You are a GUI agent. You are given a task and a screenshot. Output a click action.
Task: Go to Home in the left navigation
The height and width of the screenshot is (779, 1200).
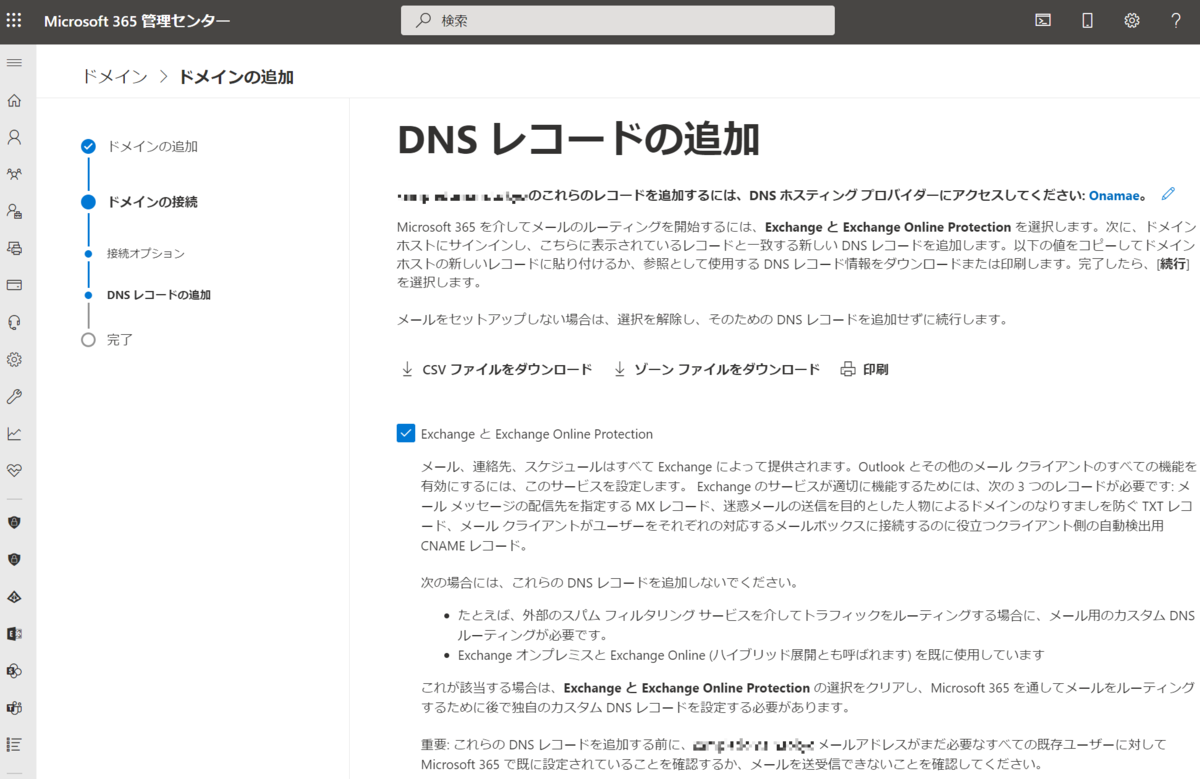[x=14, y=100]
